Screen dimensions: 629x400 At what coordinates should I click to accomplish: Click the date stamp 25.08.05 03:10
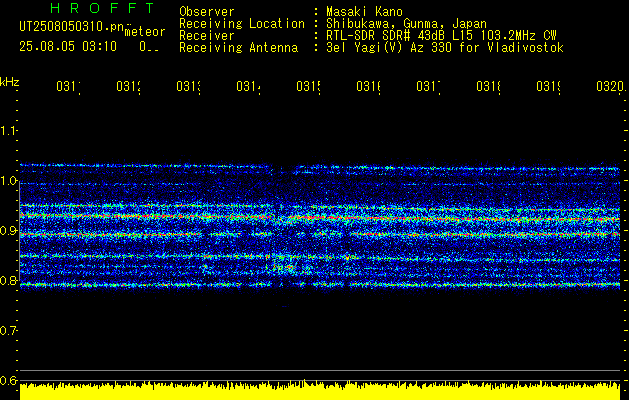pos(68,47)
